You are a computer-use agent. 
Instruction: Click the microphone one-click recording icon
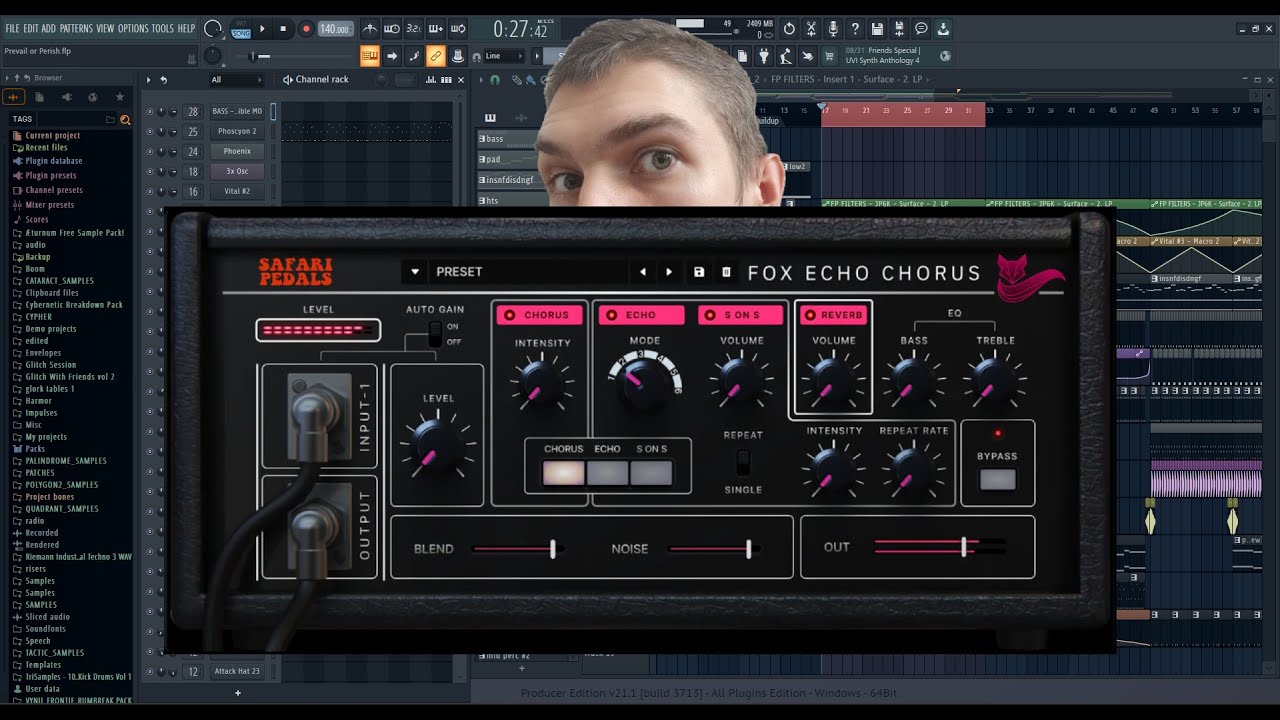point(833,29)
